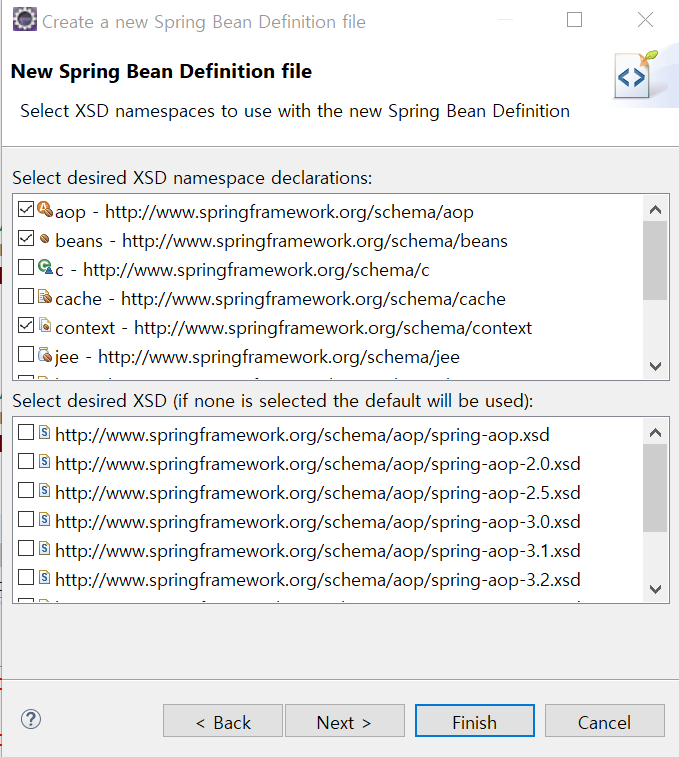Screen dimensions: 679x757
Task: Select the spring-aop-3.0.xsd URL text
Action: point(318,521)
